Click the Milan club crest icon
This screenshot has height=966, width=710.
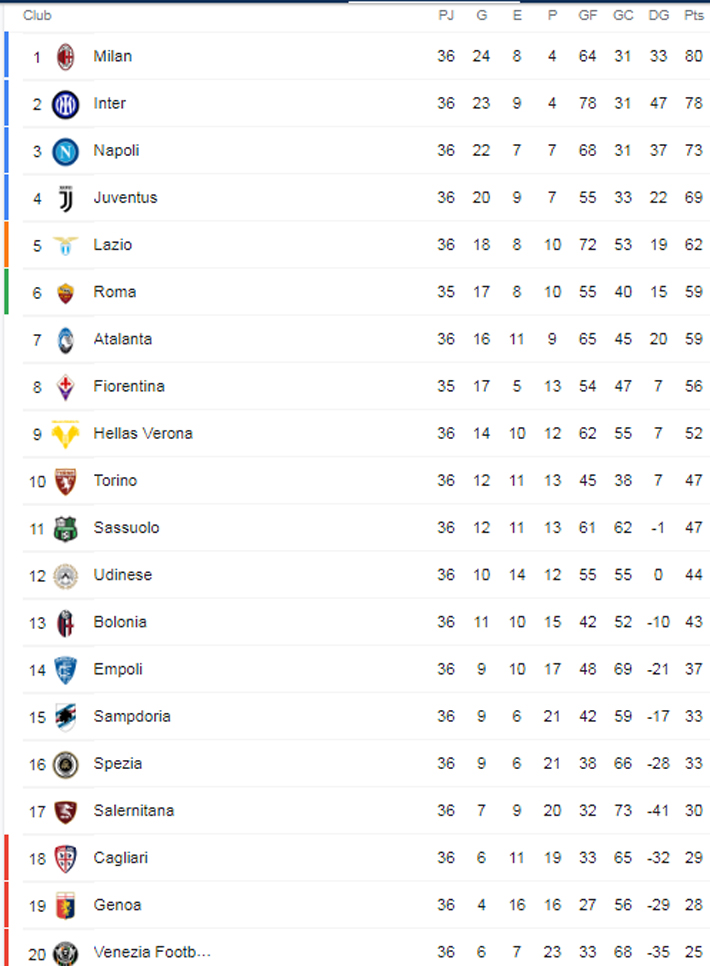(65, 57)
